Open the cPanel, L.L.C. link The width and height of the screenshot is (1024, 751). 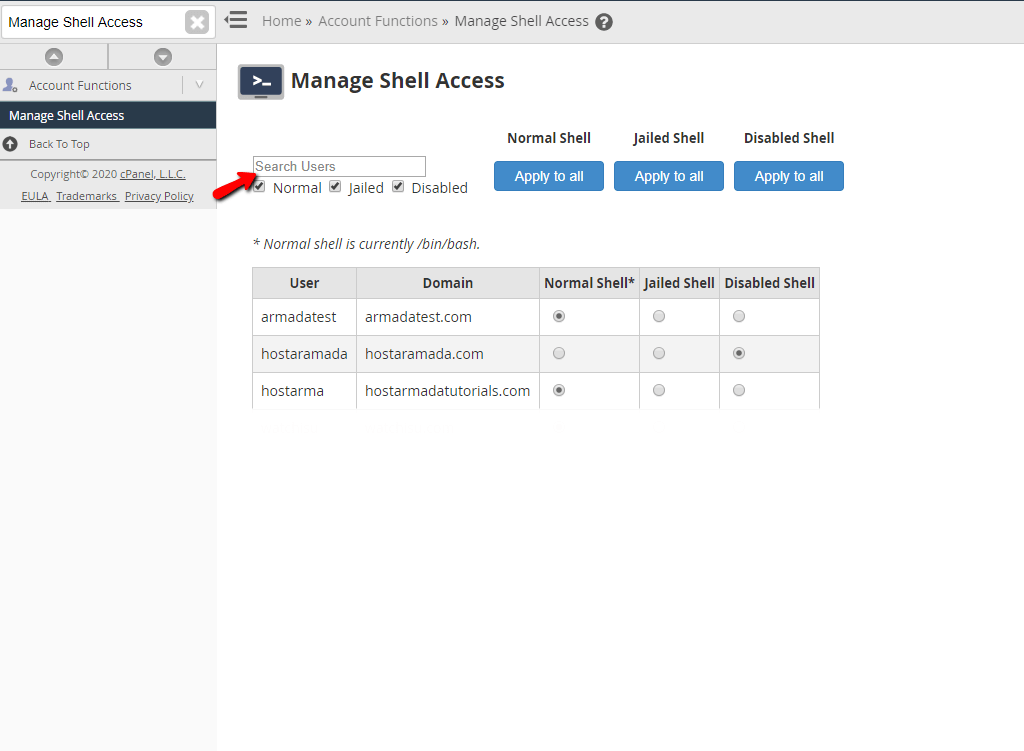(153, 174)
